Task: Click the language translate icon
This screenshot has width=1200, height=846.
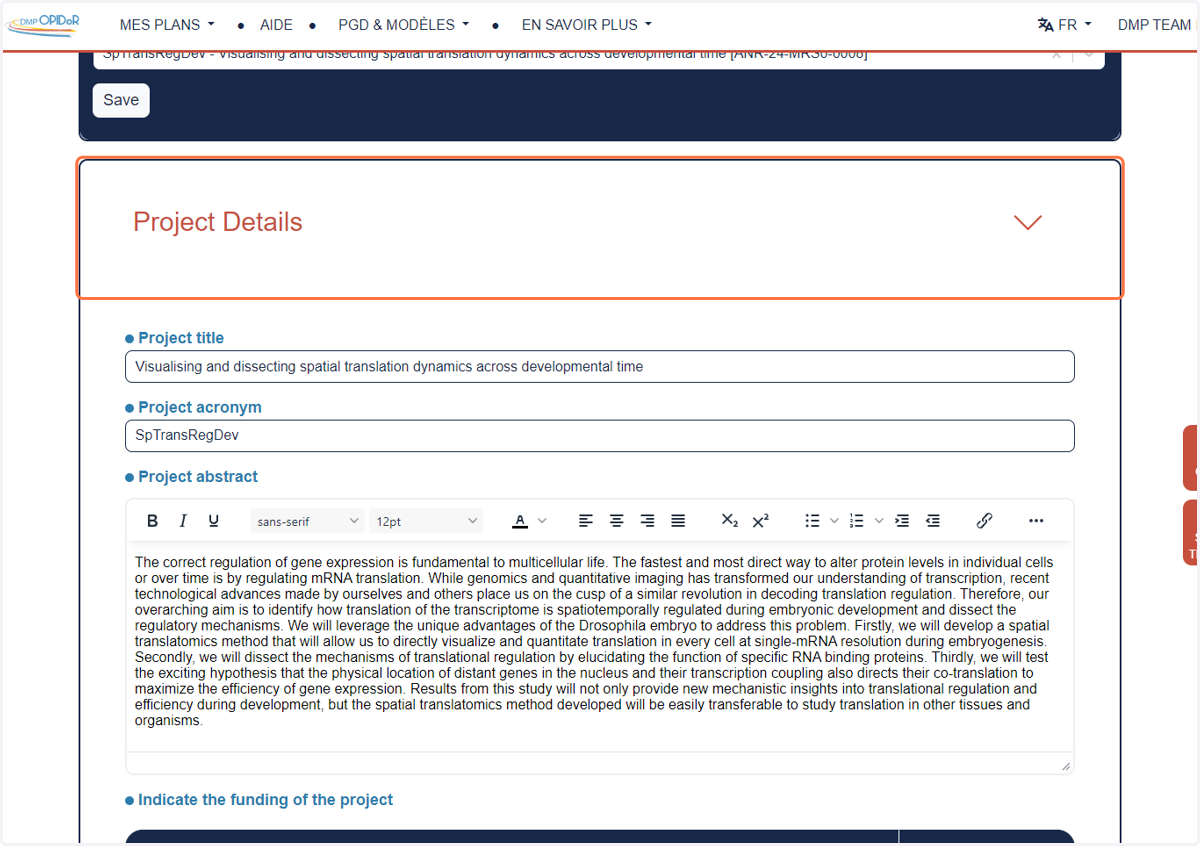Action: point(1045,25)
